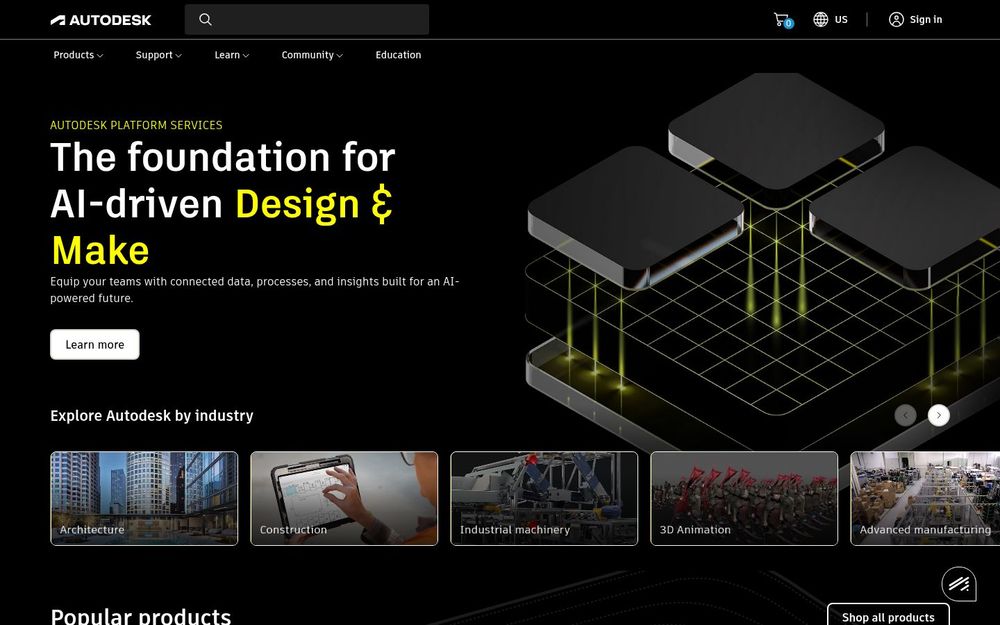Open the Industrial machinery card
The image size is (1000, 625).
click(x=544, y=499)
